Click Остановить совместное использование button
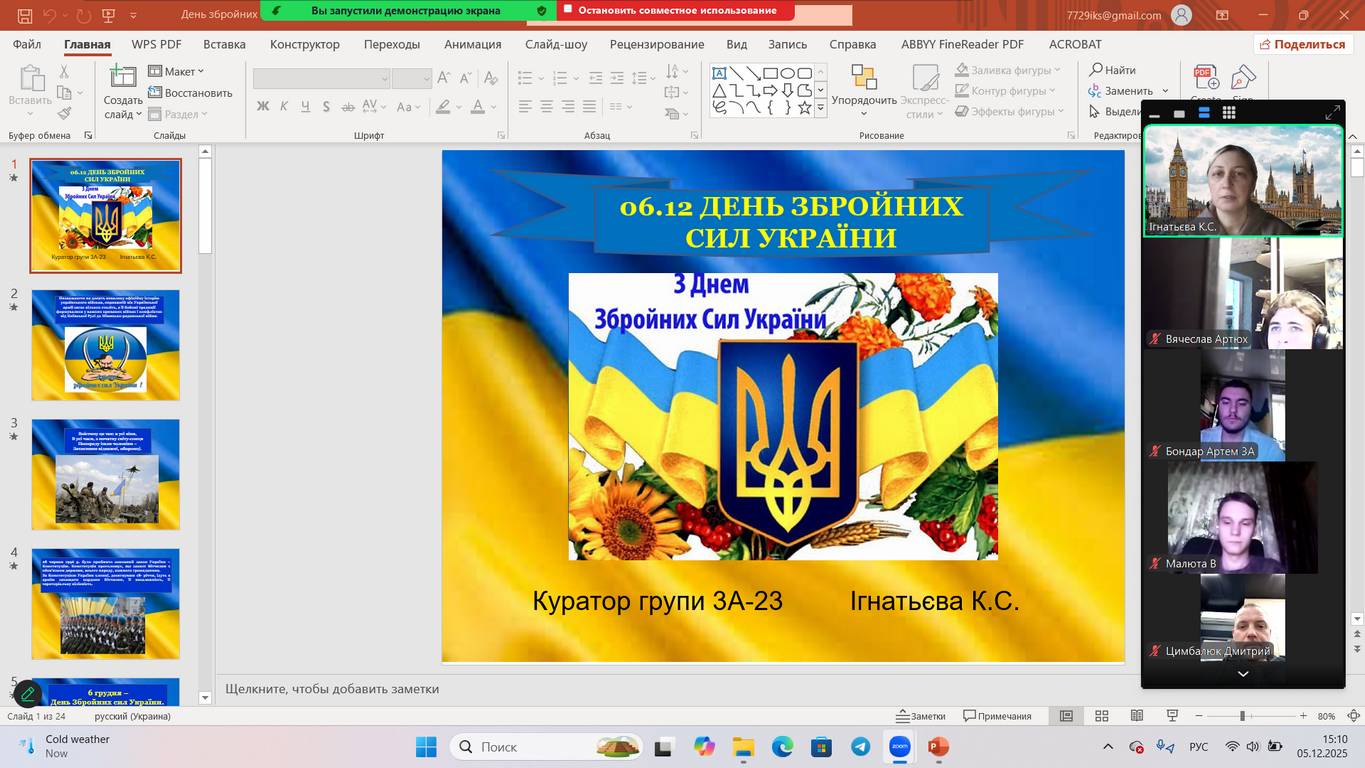This screenshot has width=1365, height=768. [676, 10]
